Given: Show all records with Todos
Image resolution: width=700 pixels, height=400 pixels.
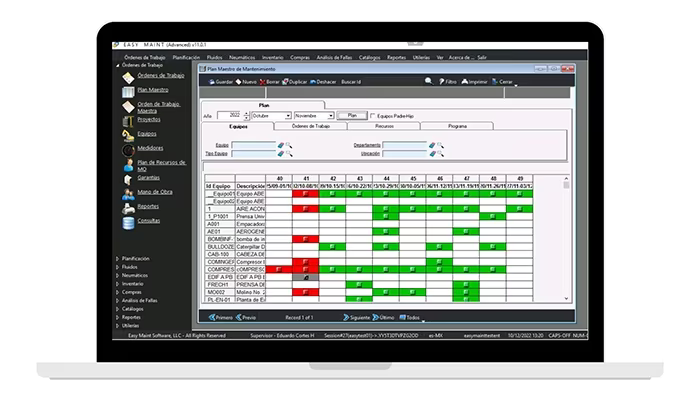Looking at the screenshot, I should [x=409, y=317].
